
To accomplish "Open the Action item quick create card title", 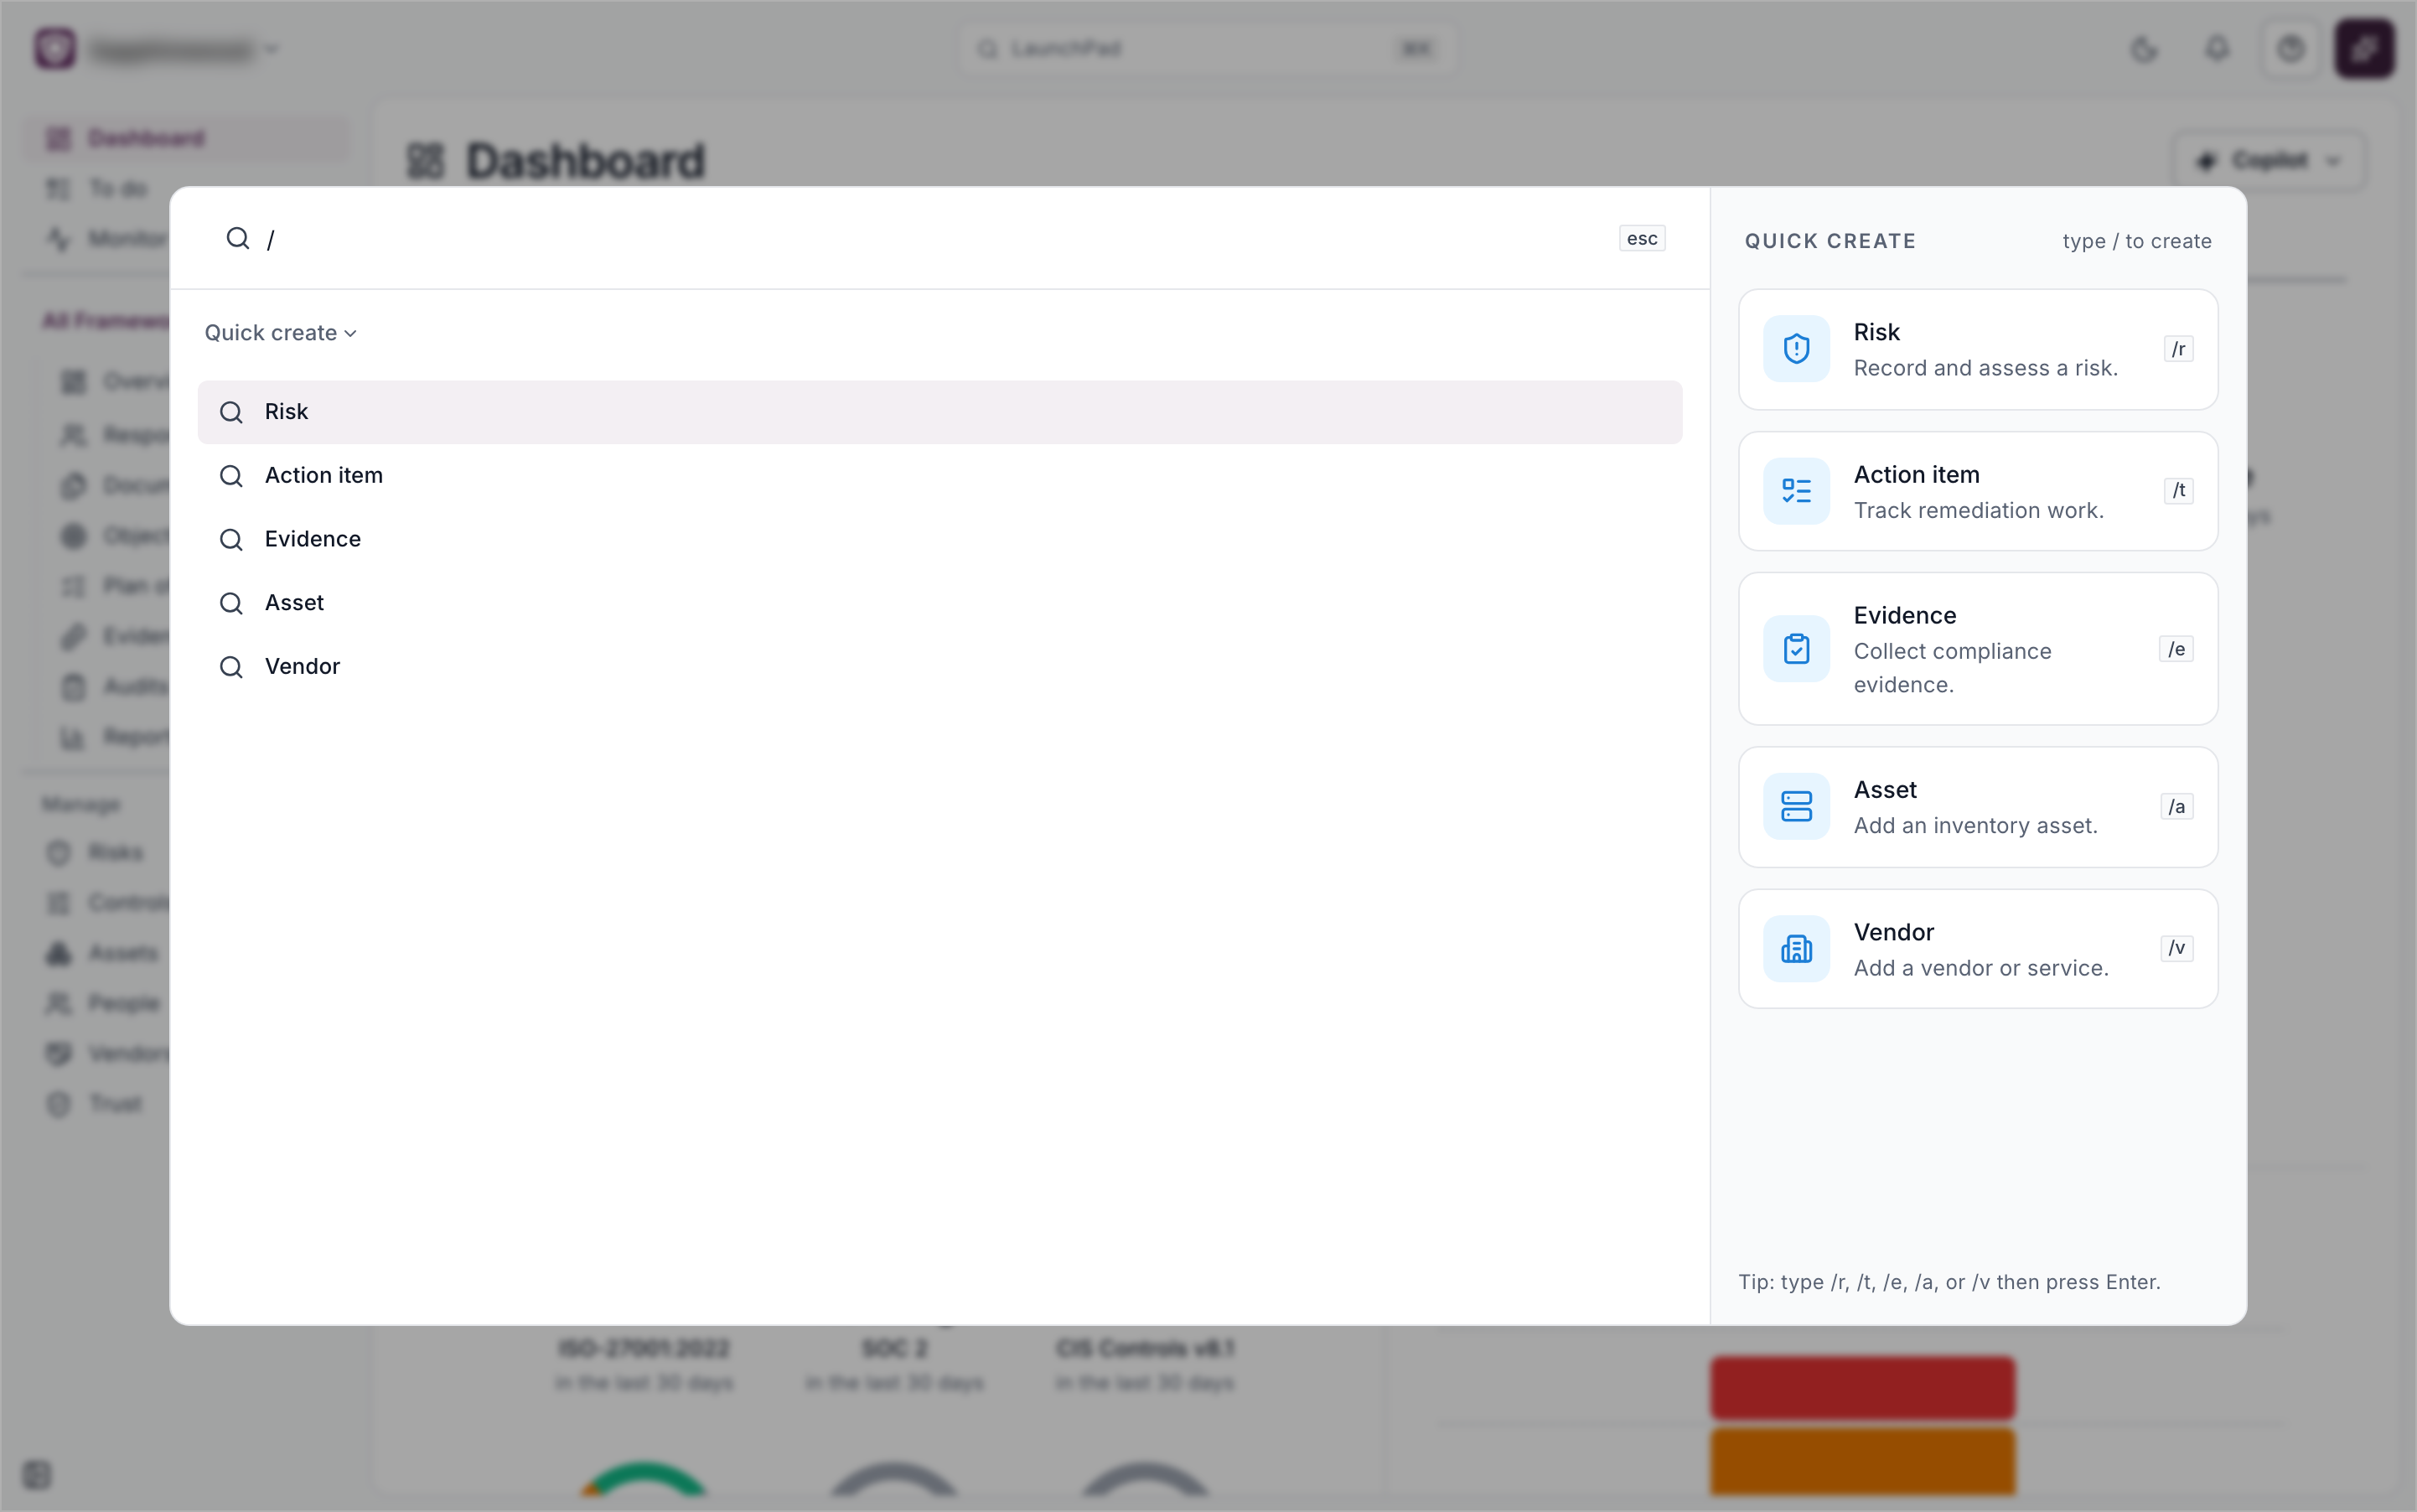I will [x=1916, y=474].
